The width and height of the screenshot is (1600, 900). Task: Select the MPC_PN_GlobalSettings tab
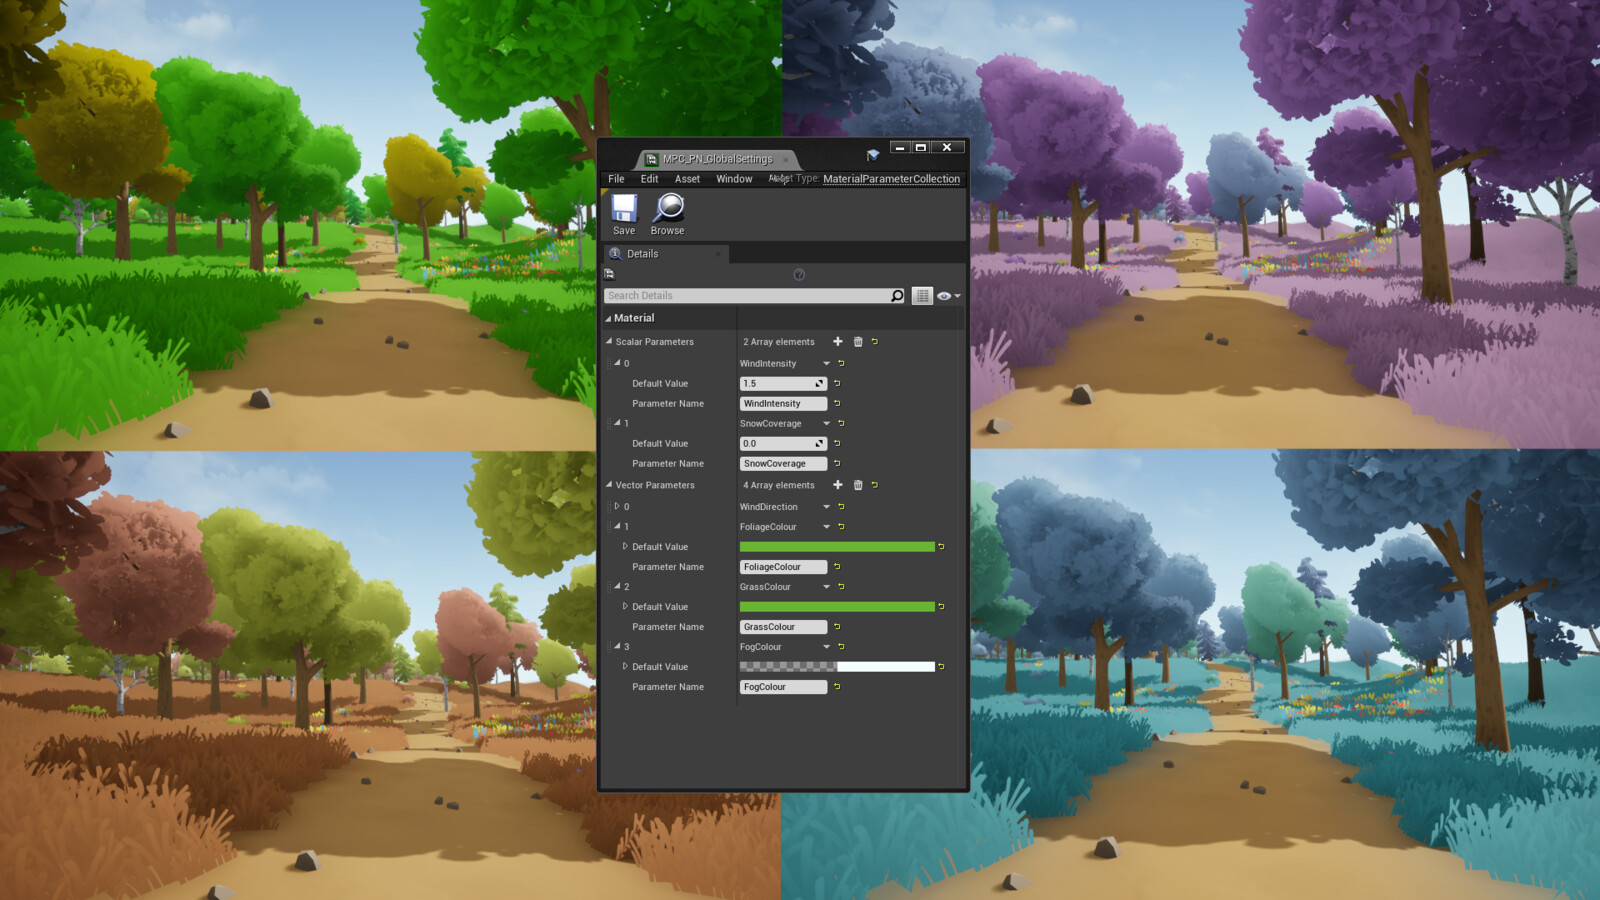pyautogui.click(x=717, y=159)
